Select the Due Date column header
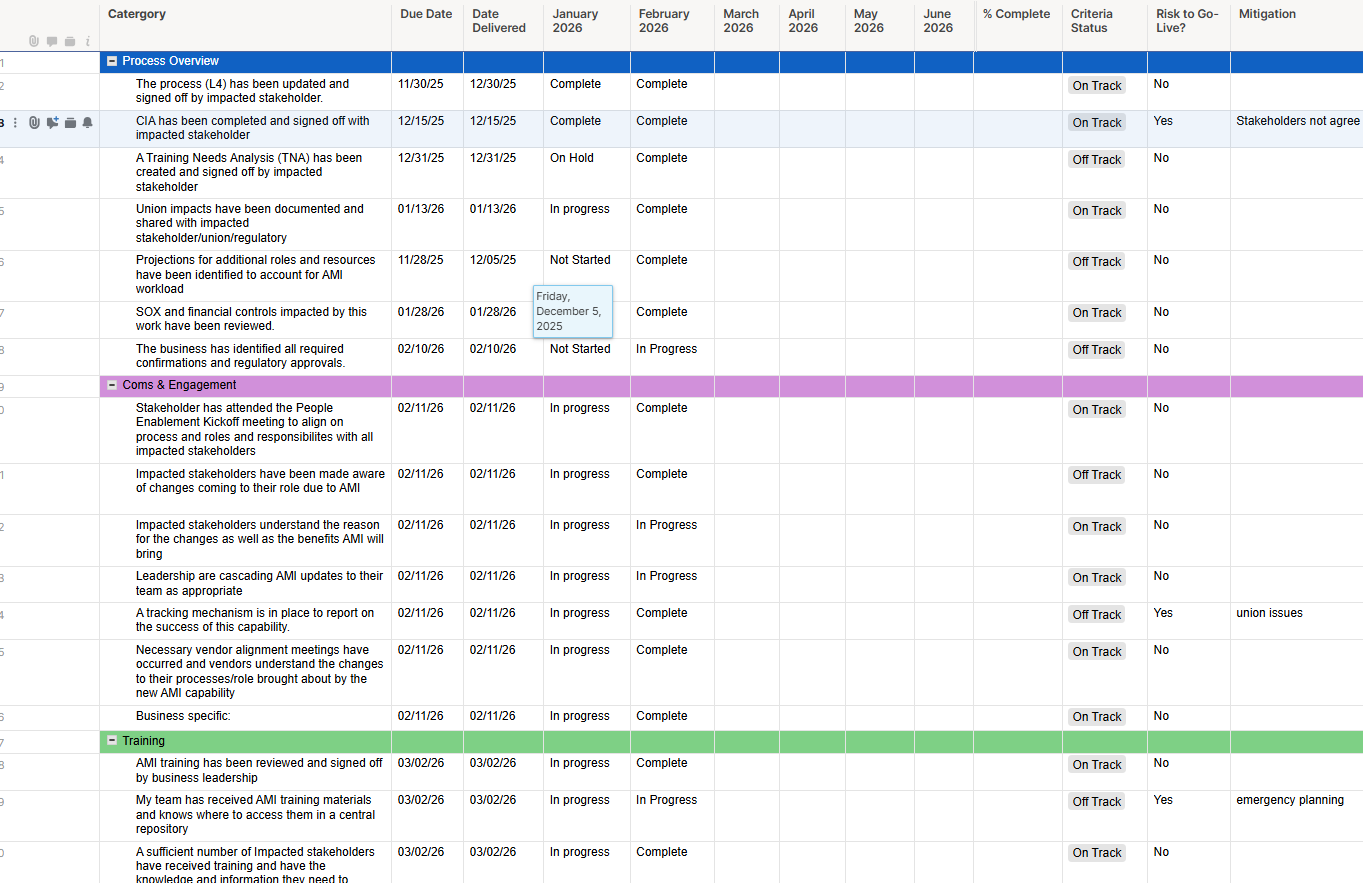 tap(427, 25)
